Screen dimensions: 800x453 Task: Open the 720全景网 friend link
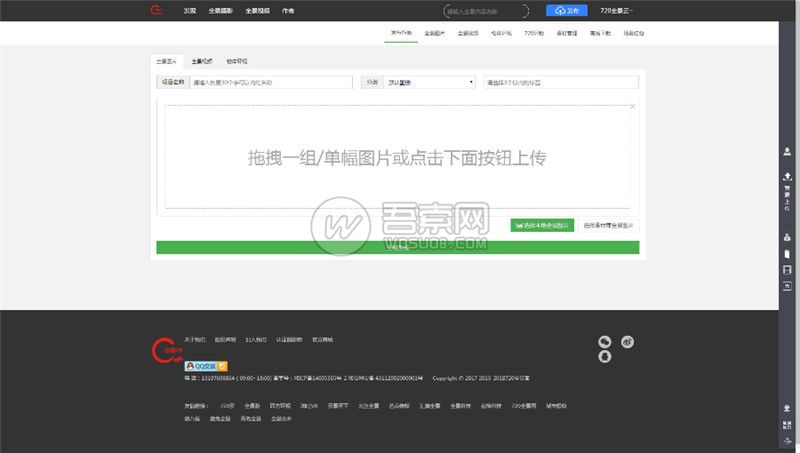click(524, 406)
